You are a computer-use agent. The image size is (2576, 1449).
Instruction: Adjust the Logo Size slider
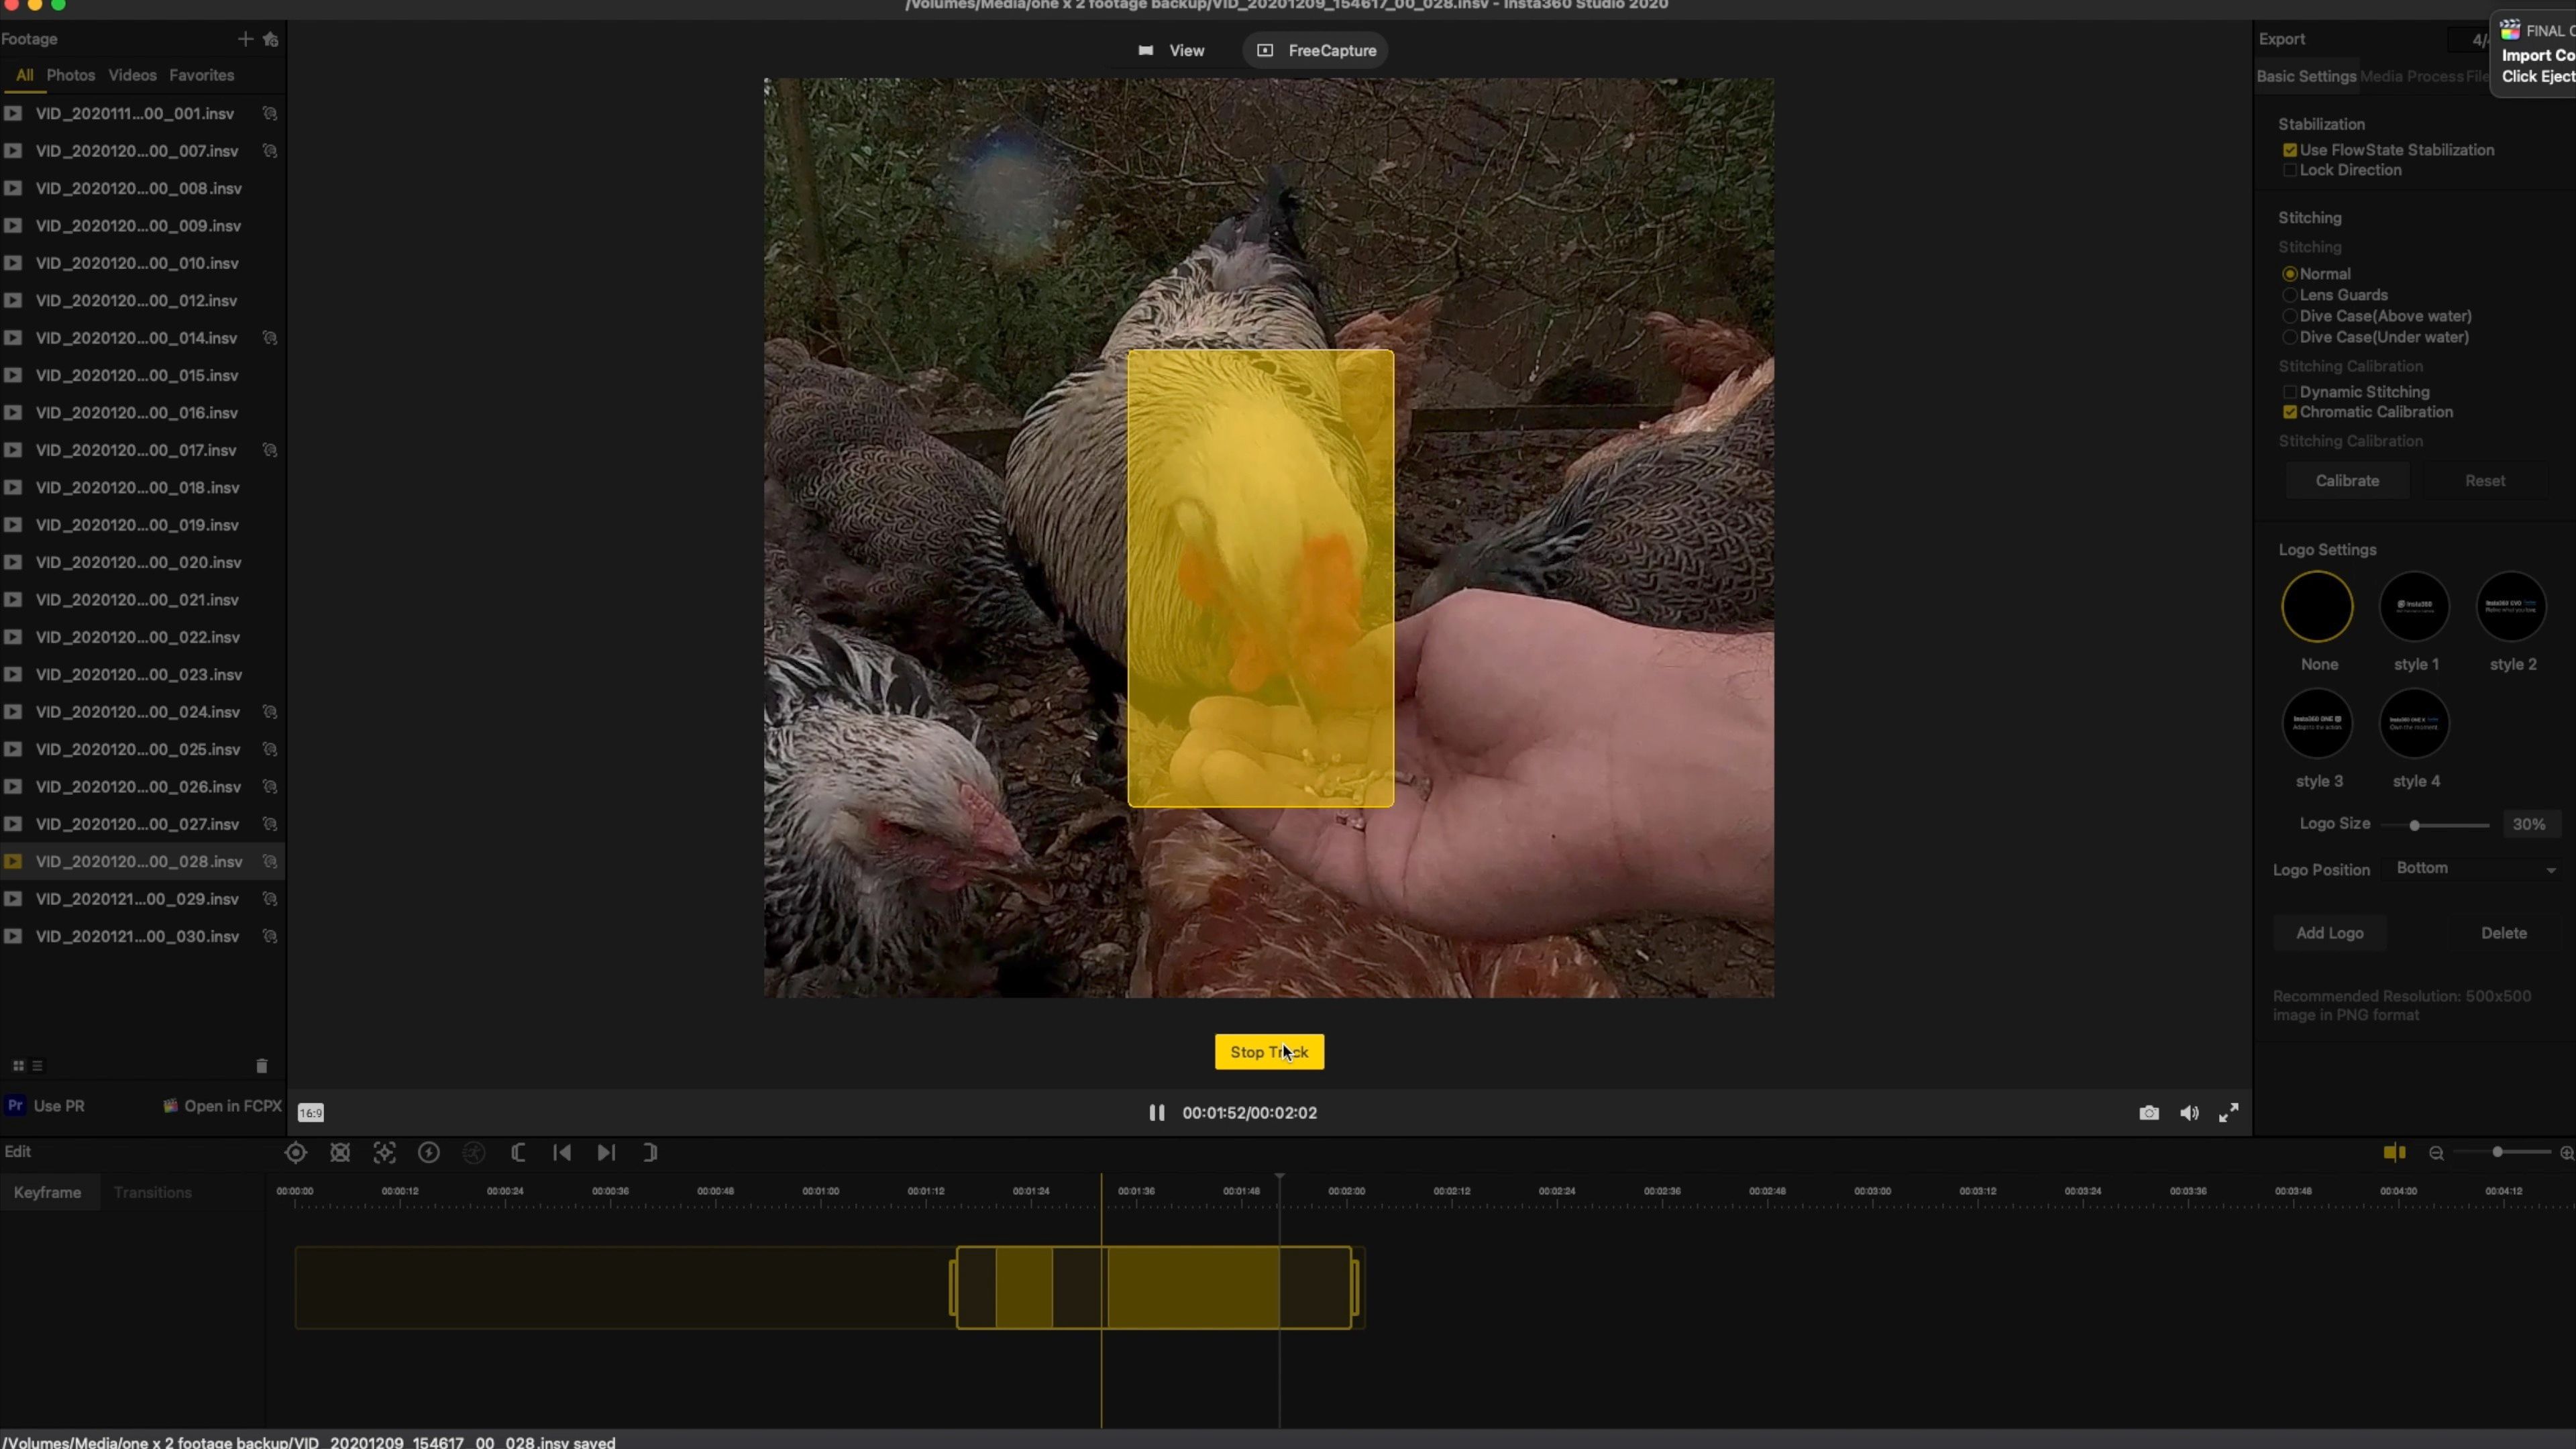(2415, 825)
